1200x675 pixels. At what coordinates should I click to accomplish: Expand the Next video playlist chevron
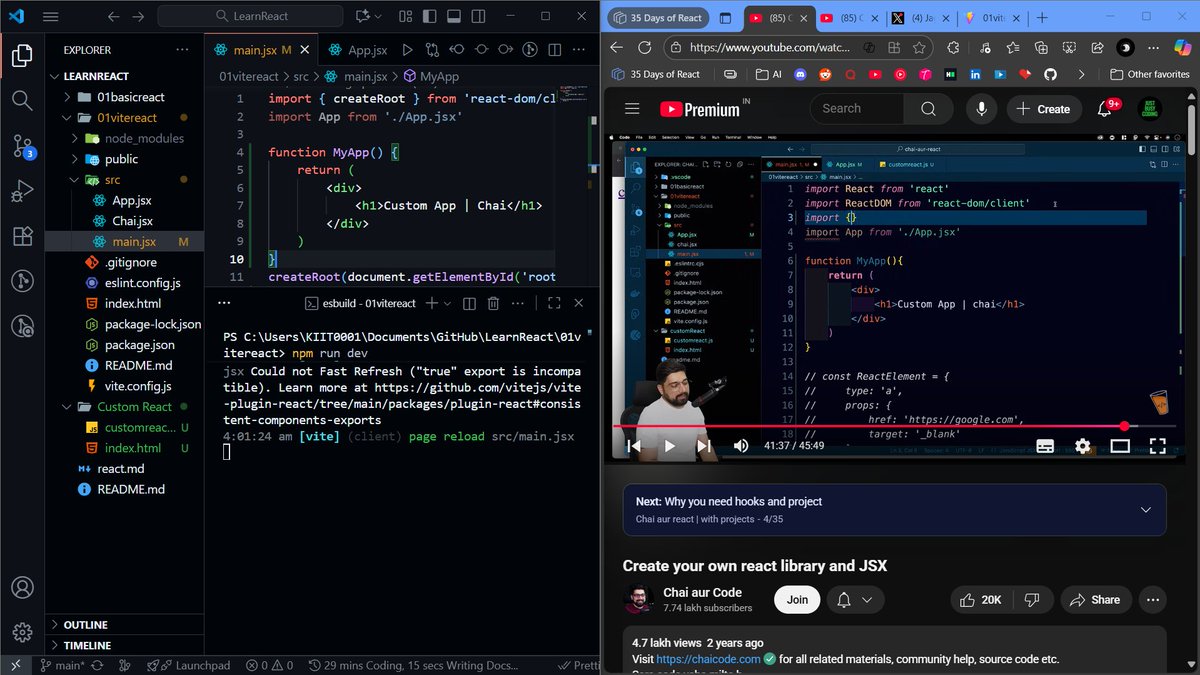[1145, 510]
